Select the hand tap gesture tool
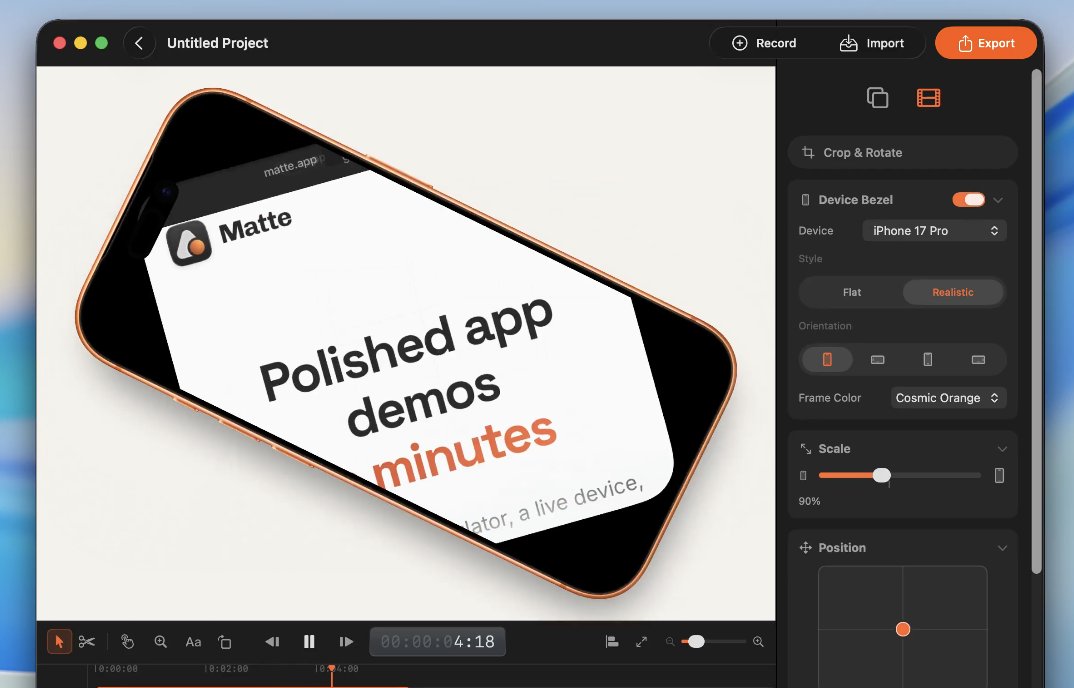This screenshot has height=688, width=1074. click(x=127, y=641)
